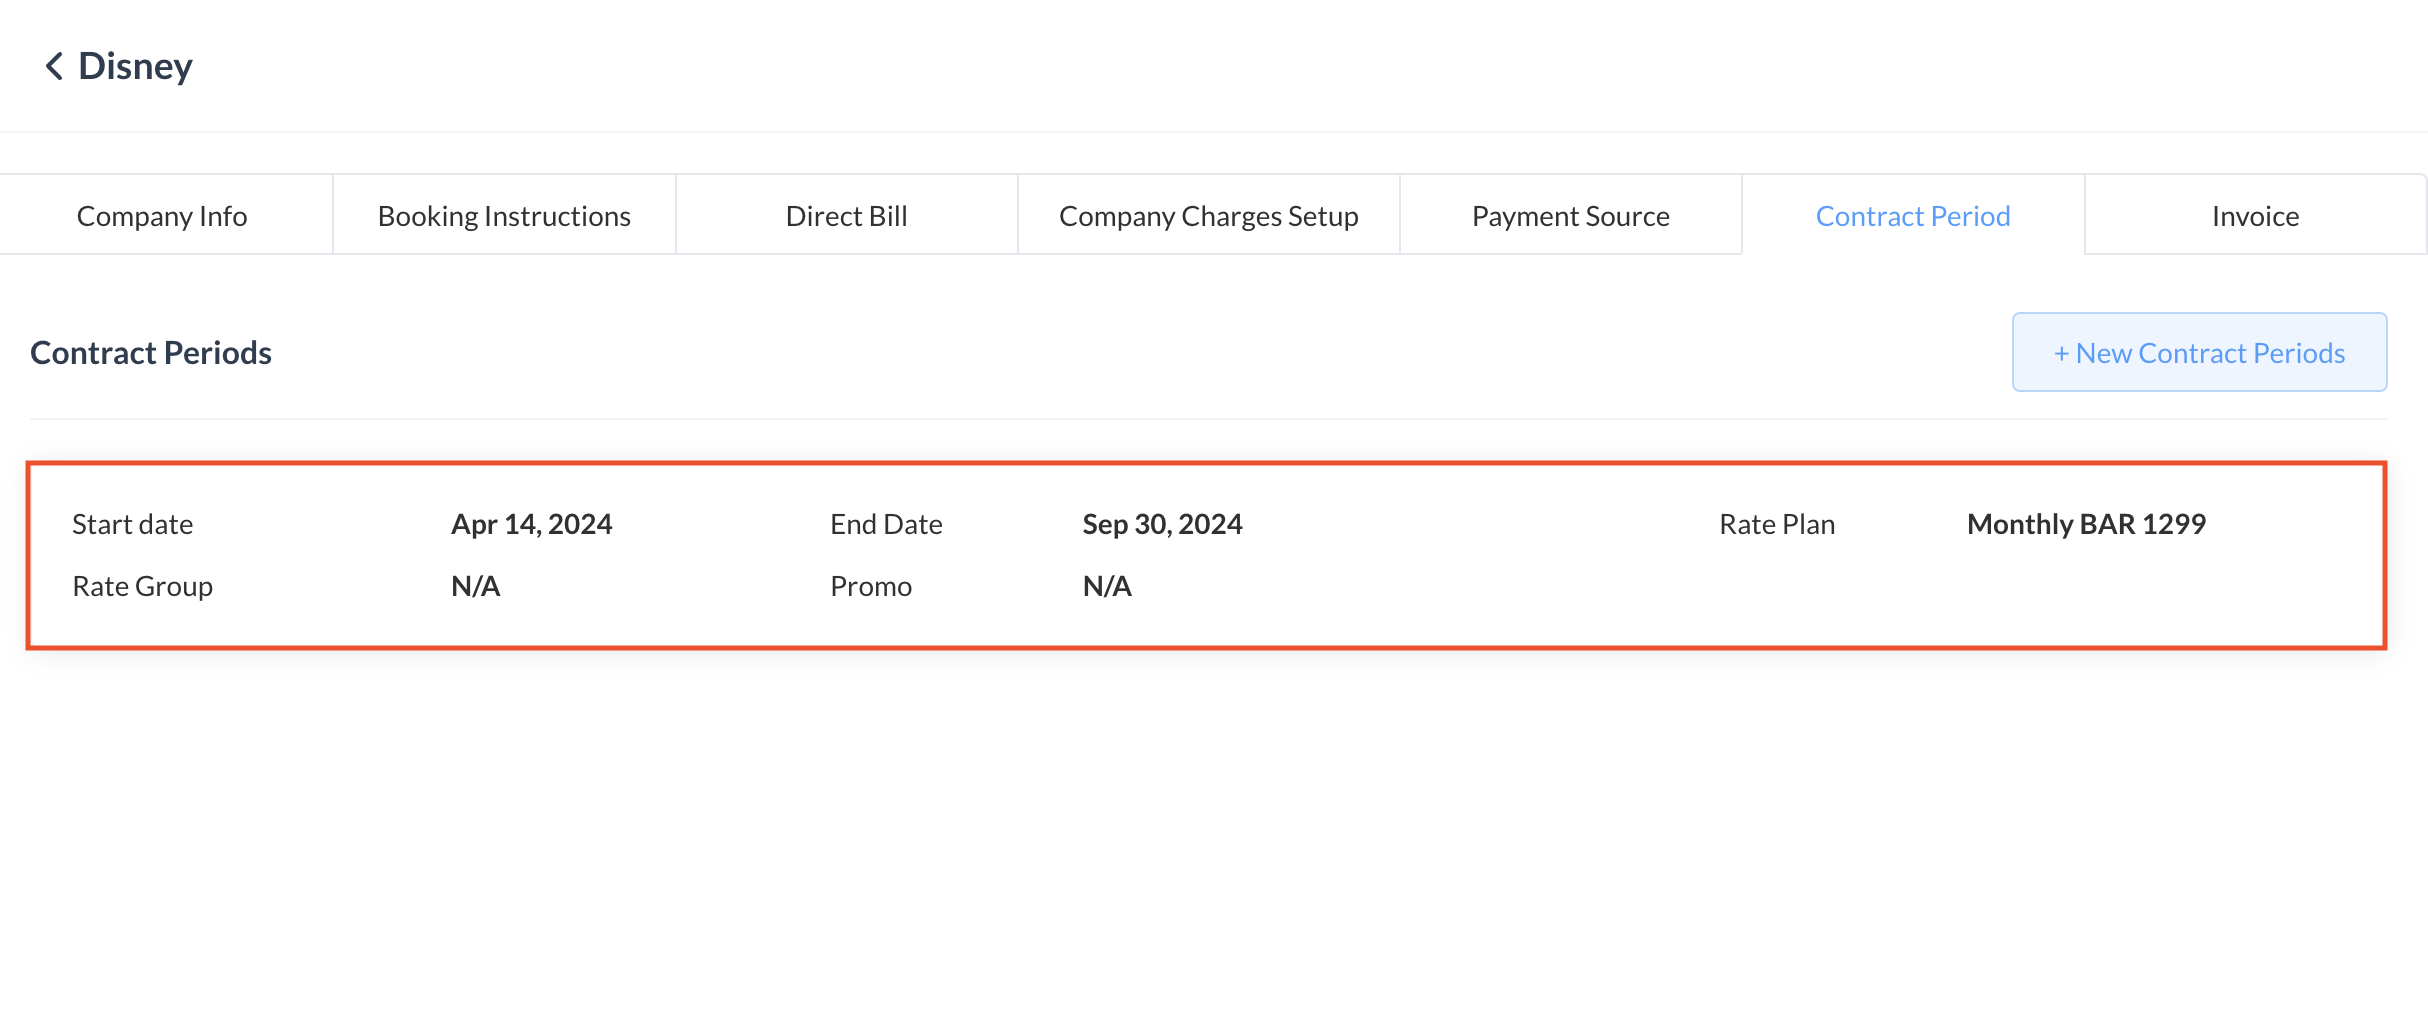Image resolution: width=2428 pixels, height=1034 pixels.
Task: Click the Contract Periods section heading
Action: (151, 353)
